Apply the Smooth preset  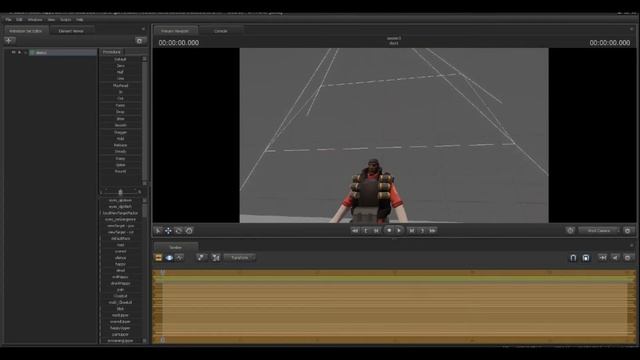tap(120, 125)
